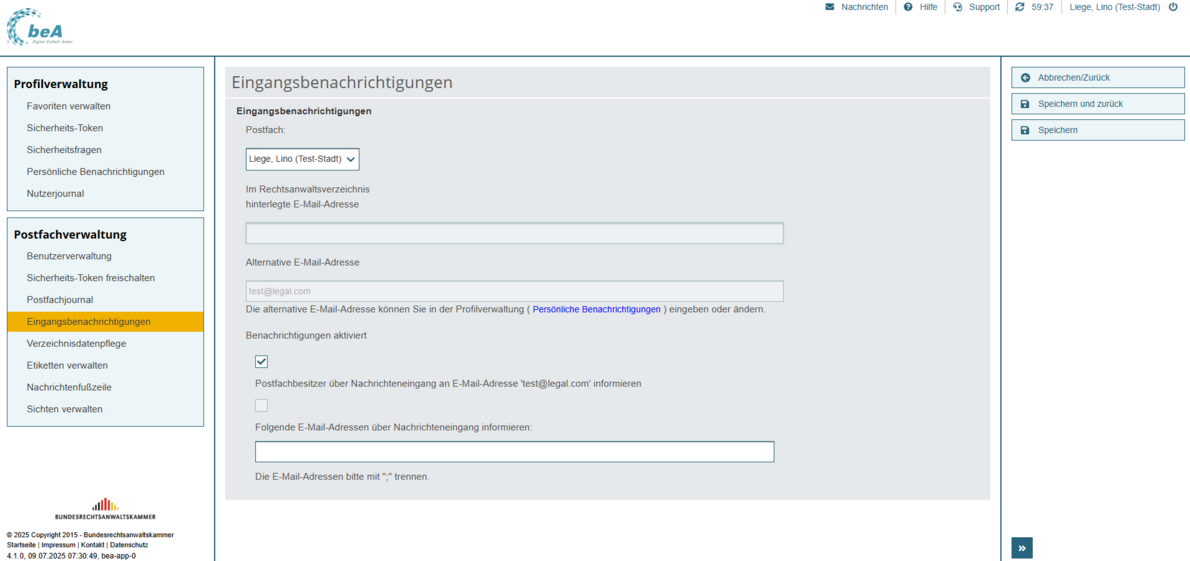1190x561 pixels.
Task: Open Etiketten verwalten
Action: pos(67,365)
